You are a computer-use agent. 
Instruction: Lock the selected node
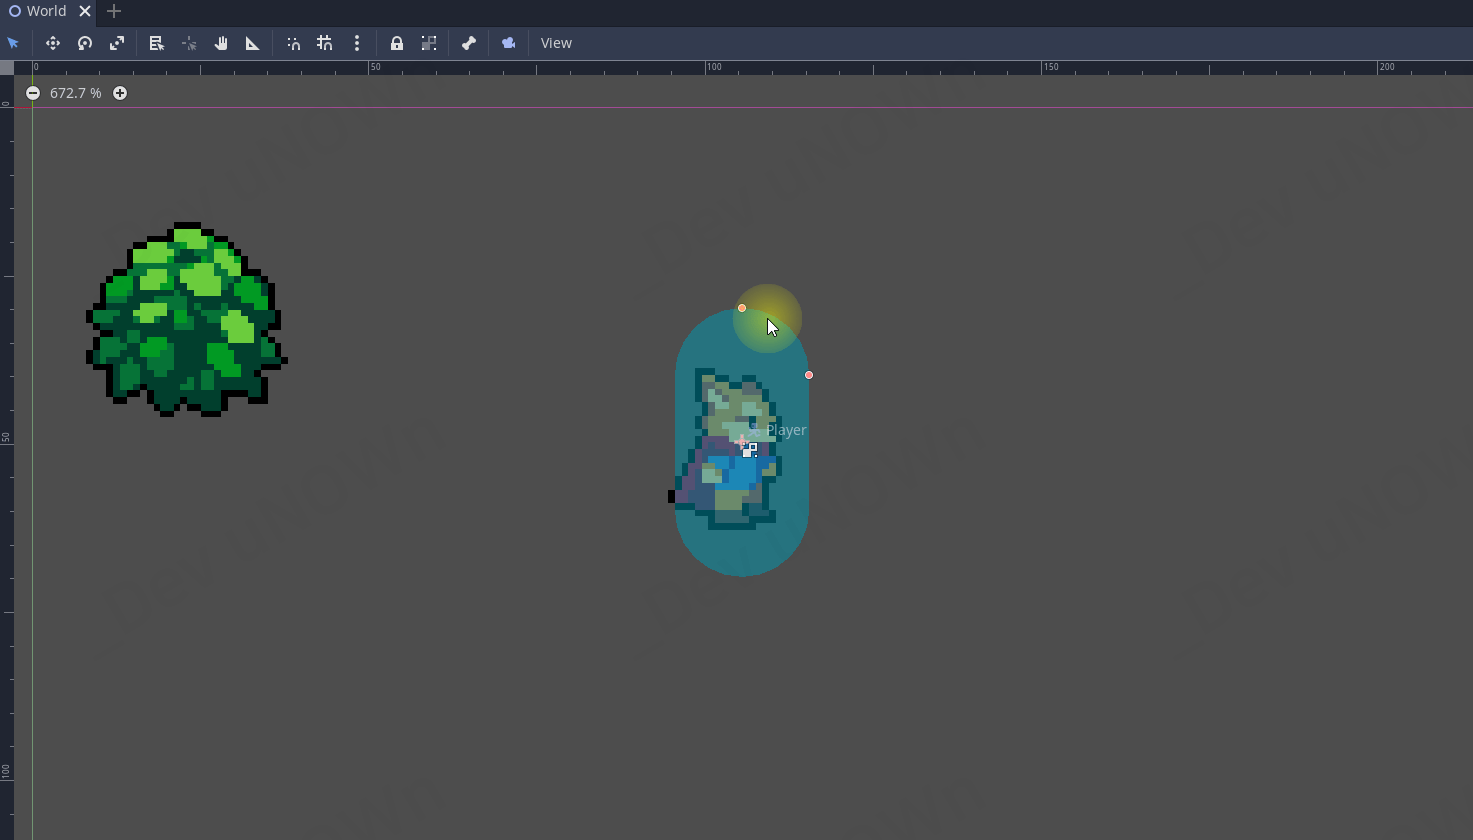397,43
